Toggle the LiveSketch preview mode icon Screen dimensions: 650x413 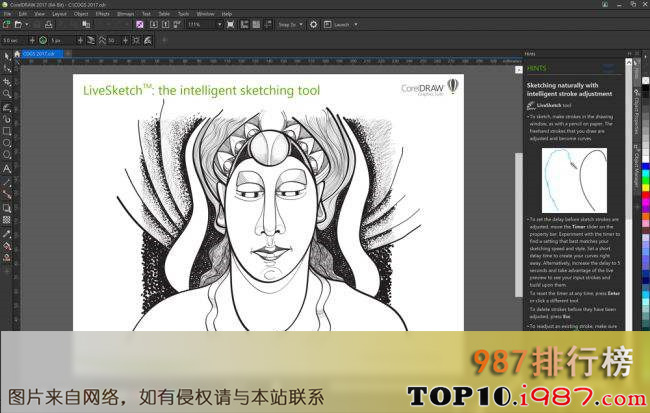148,40
